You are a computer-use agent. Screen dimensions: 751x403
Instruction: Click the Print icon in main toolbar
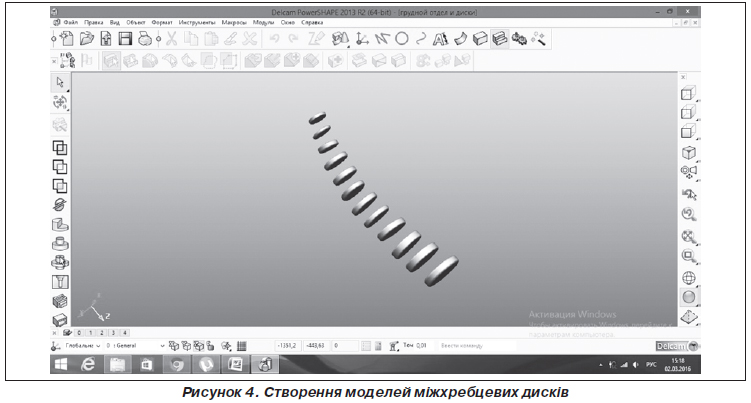click(145, 39)
